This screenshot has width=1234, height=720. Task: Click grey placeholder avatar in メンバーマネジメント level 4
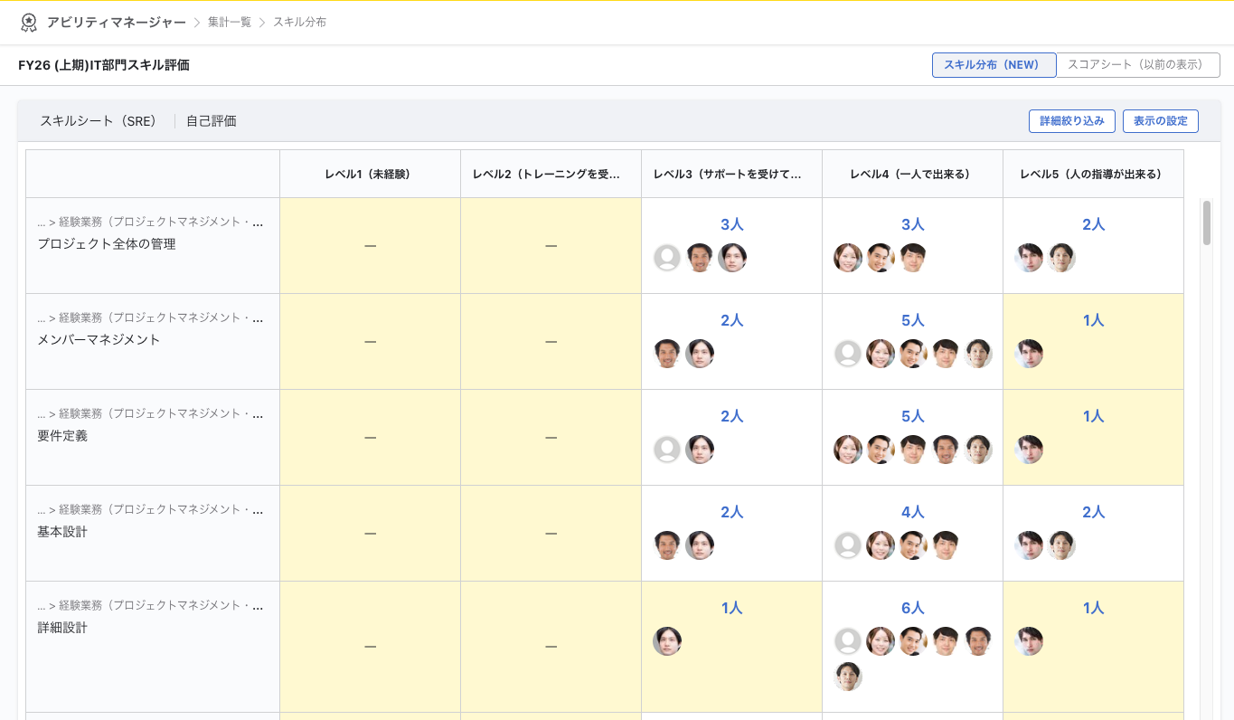tap(848, 354)
